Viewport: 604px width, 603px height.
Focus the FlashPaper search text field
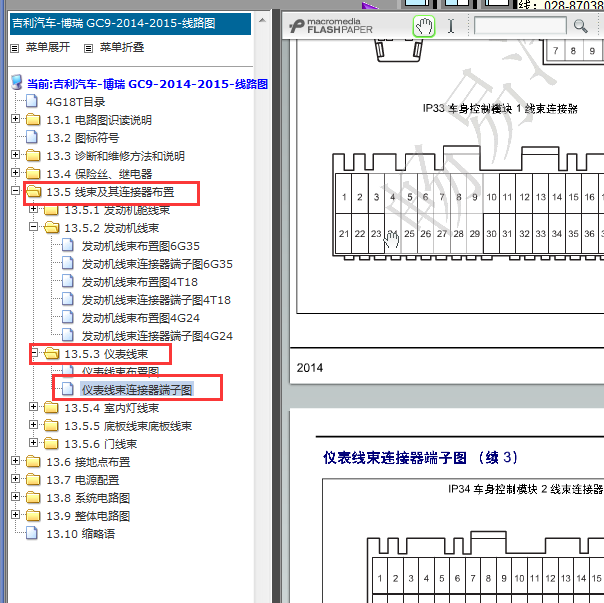520,25
